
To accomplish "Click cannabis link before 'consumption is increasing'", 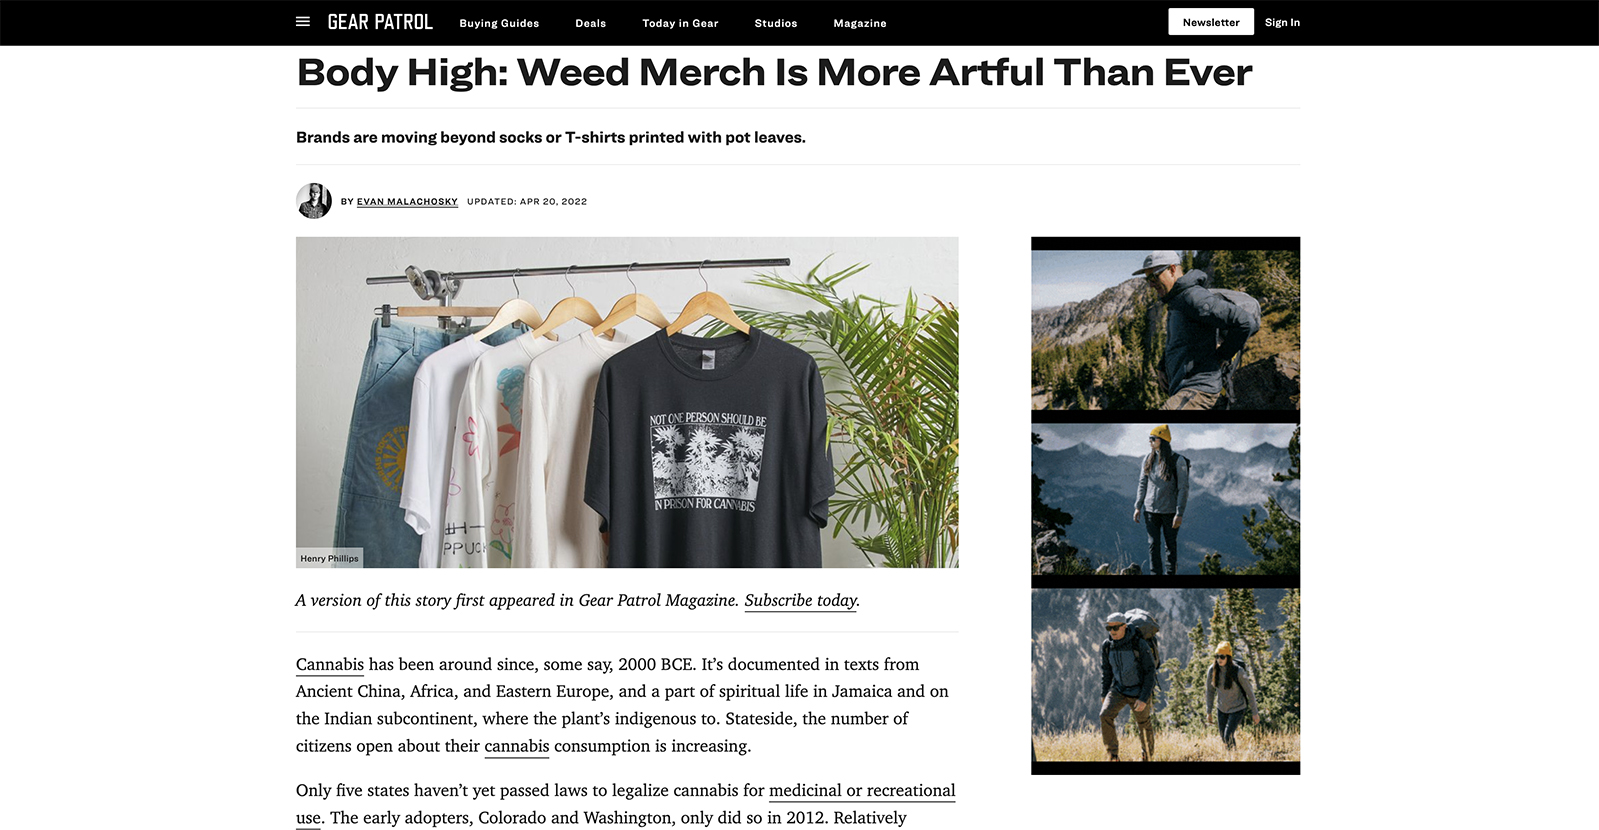I will [x=517, y=746].
